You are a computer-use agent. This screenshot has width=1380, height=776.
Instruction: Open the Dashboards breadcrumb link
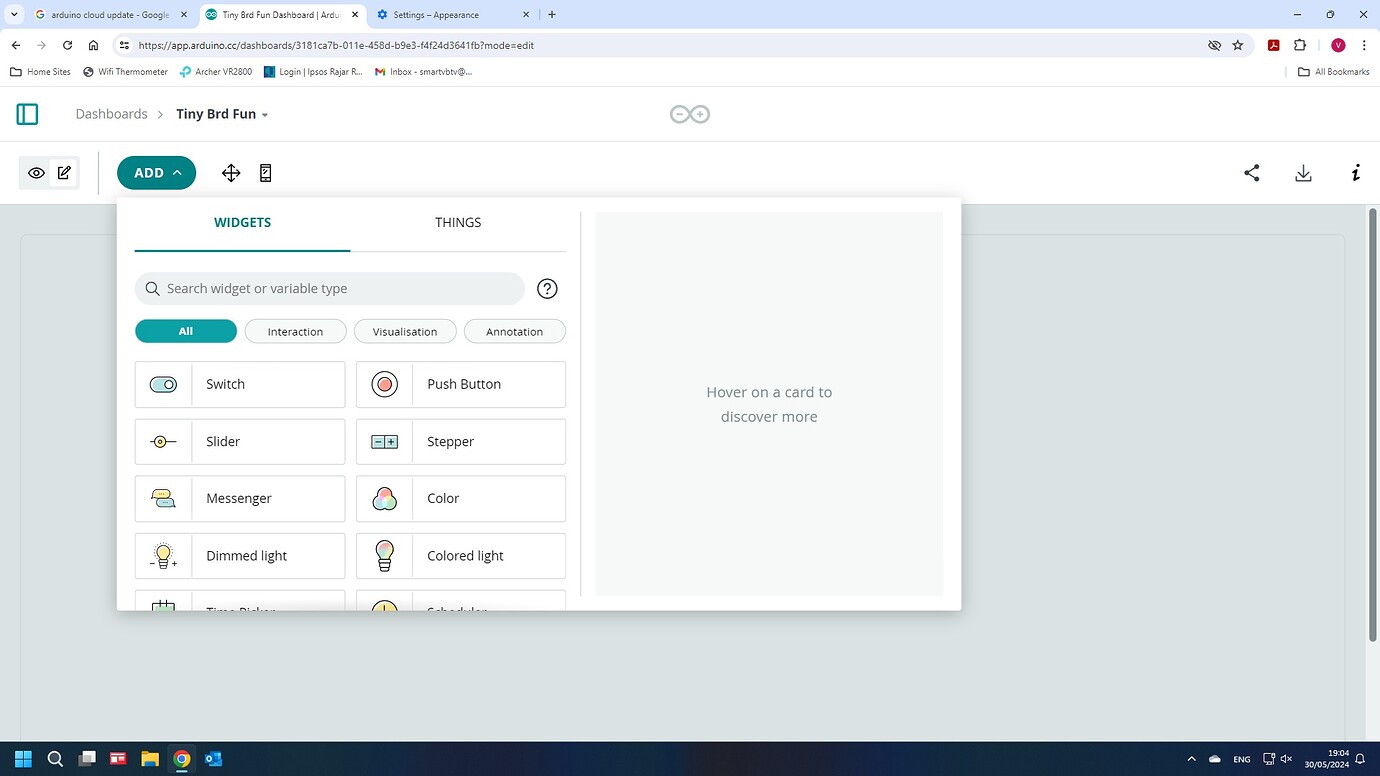pos(111,114)
